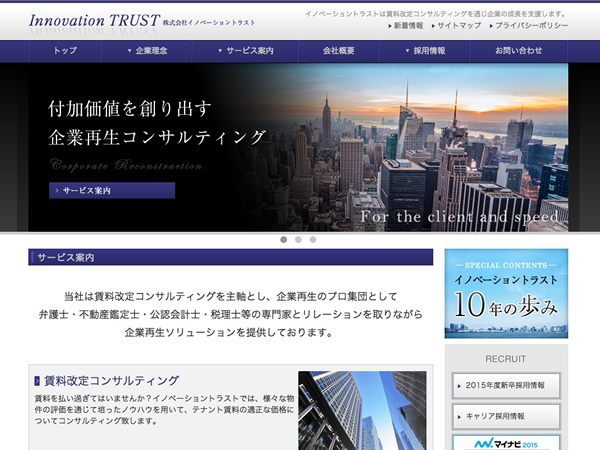Viewport: 600px width, 450px height.
Task: Open the サイトマップ link
Action: coord(457,26)
